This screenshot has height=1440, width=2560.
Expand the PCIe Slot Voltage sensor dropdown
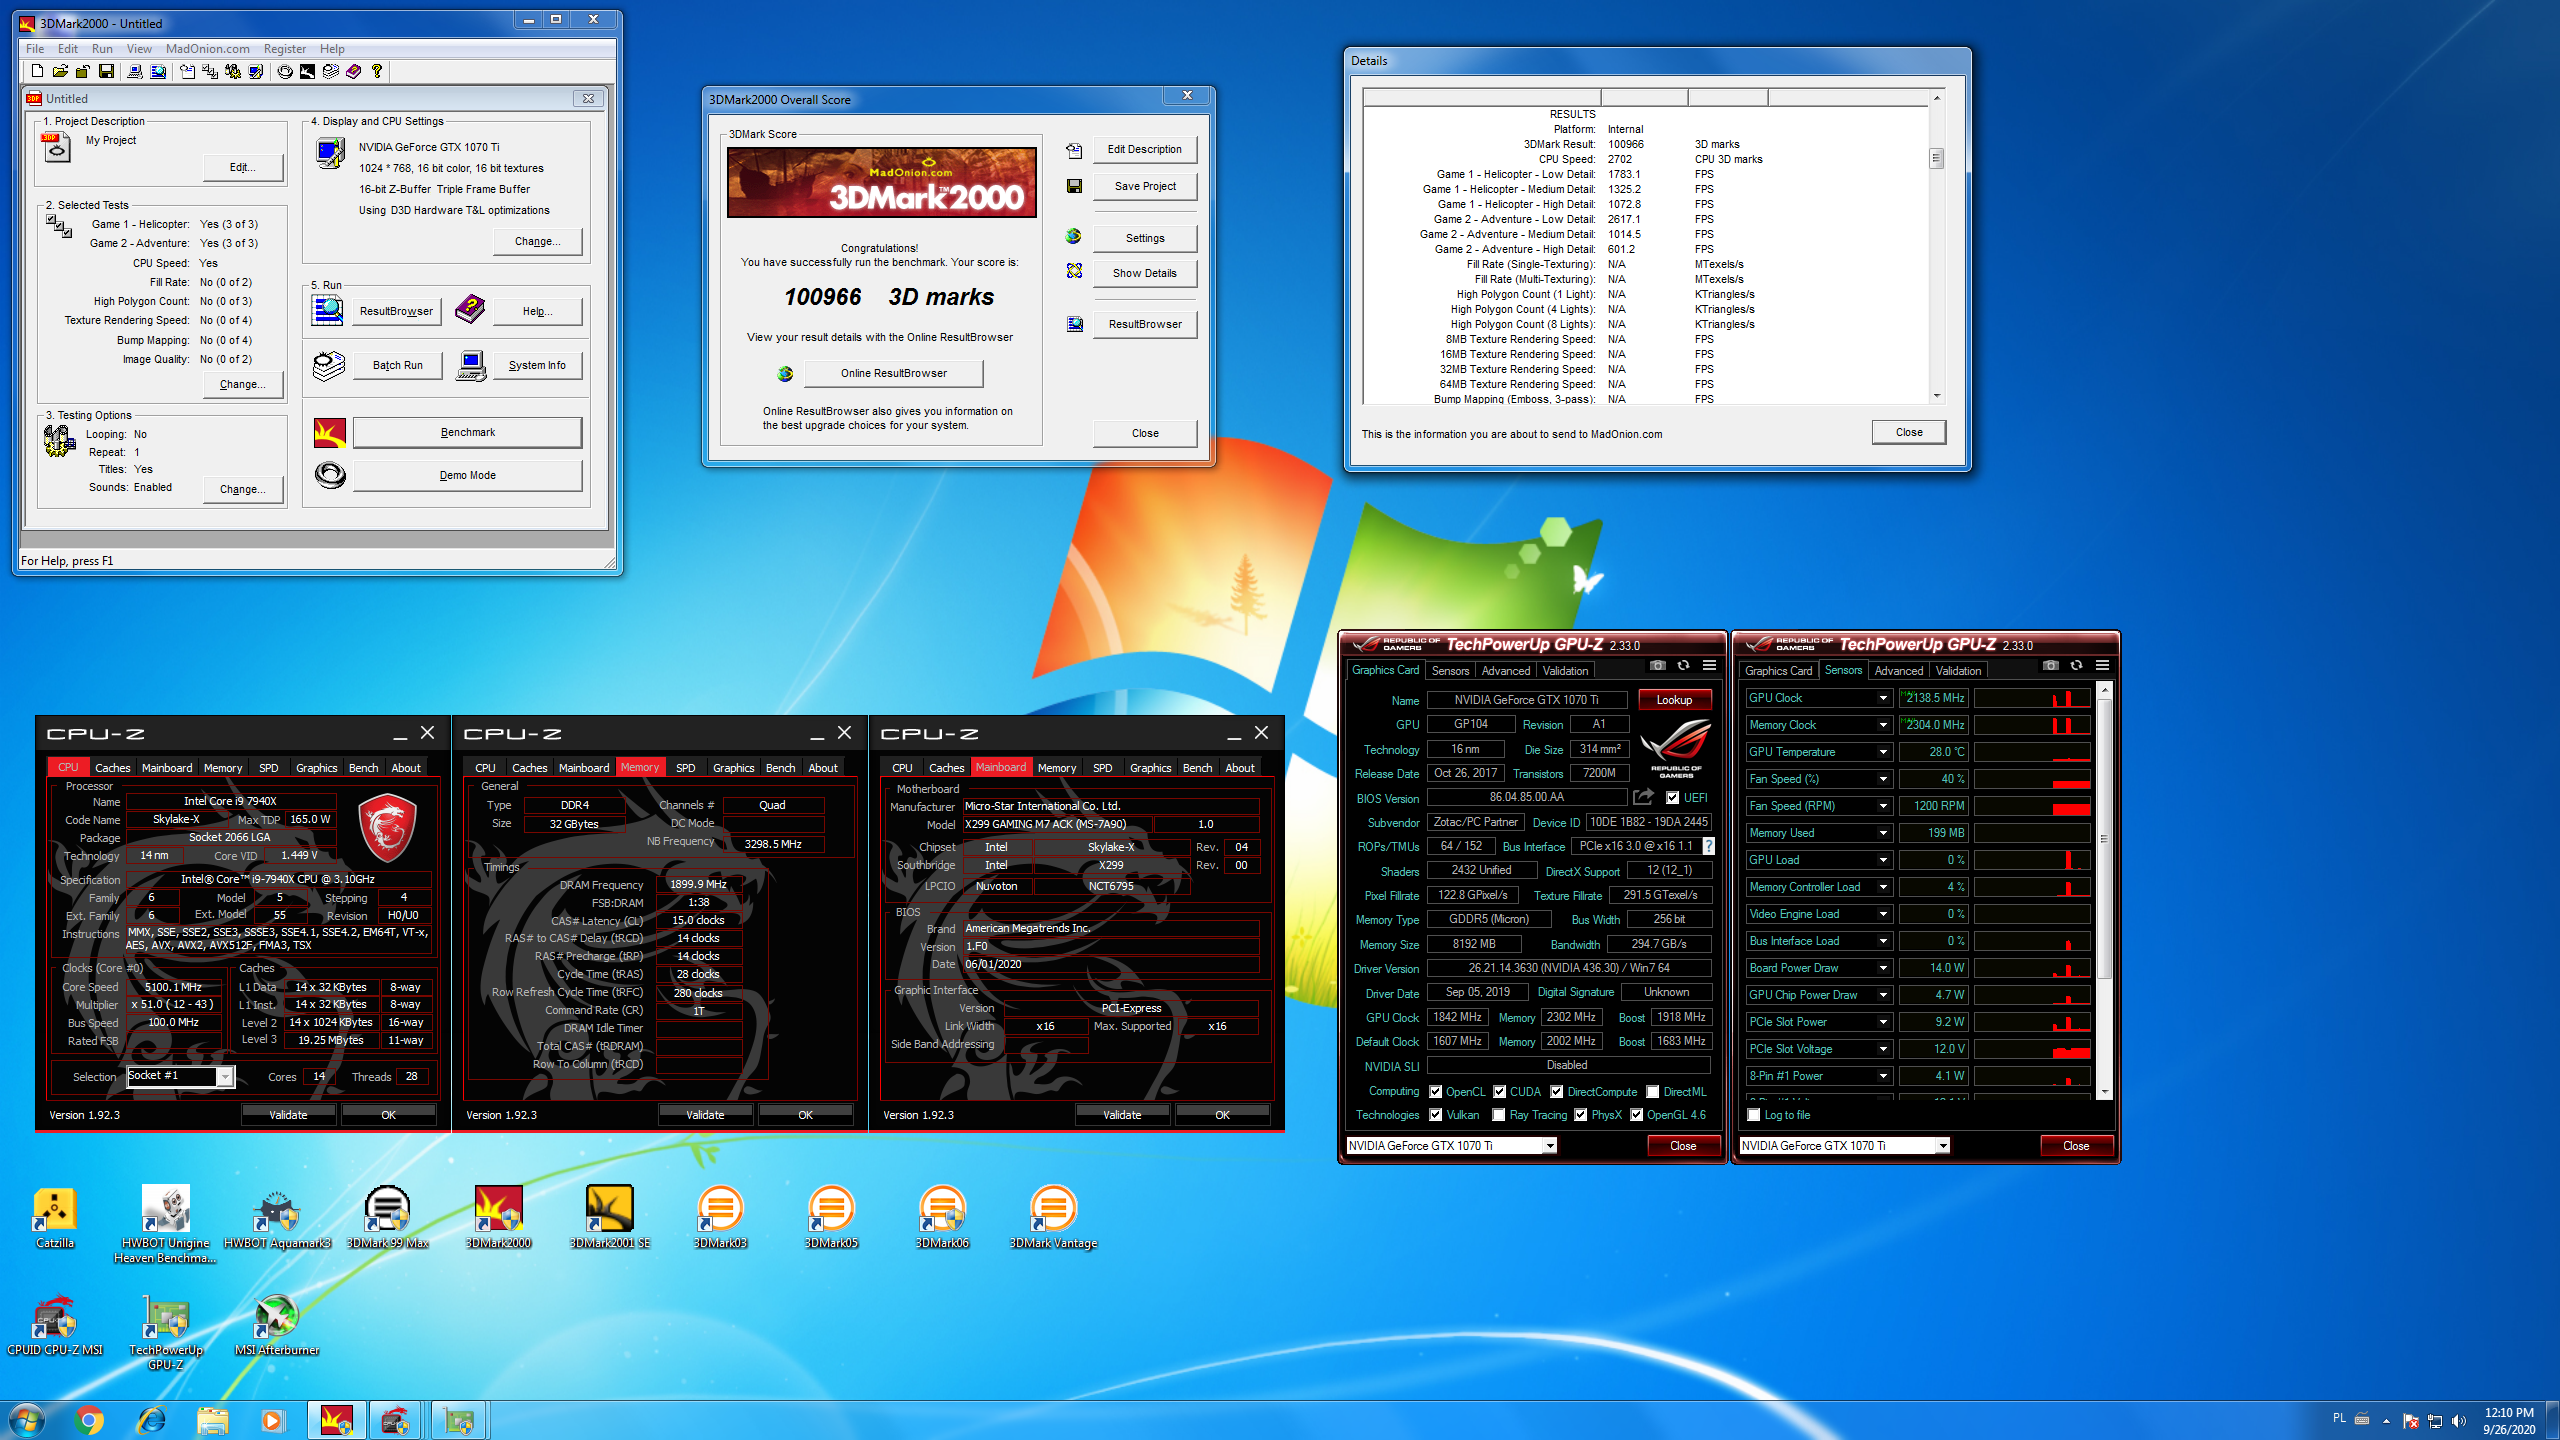pos(1883,1049)
